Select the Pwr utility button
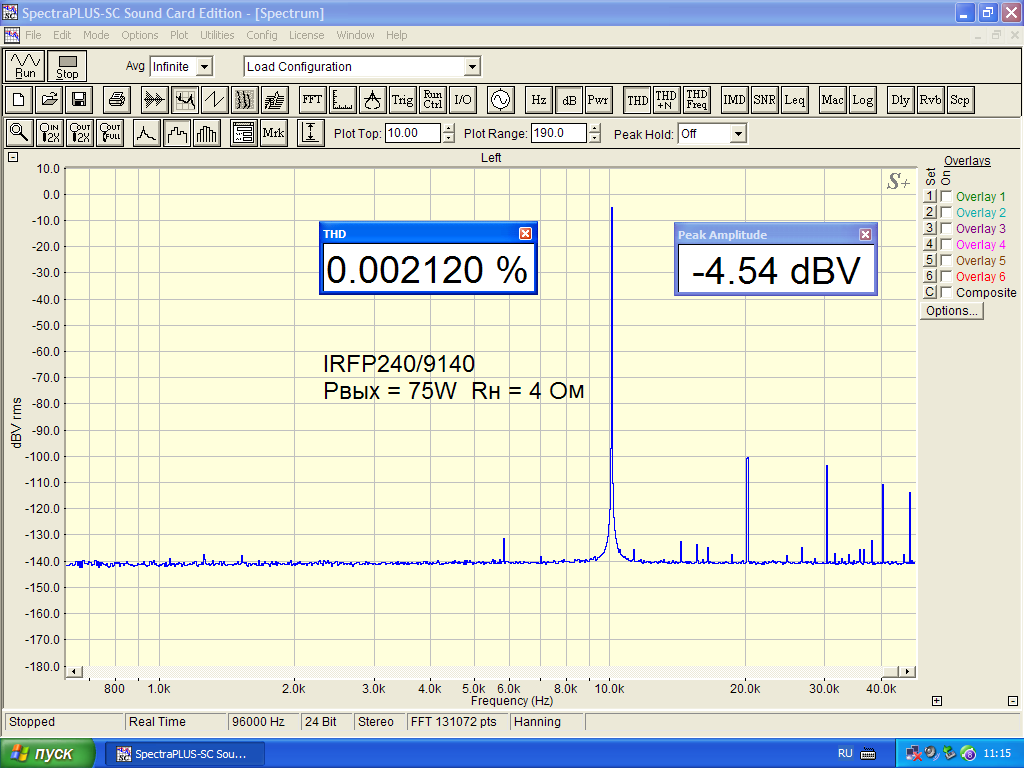The height and width of the screenshot is (768, 1024). point(598,99)
